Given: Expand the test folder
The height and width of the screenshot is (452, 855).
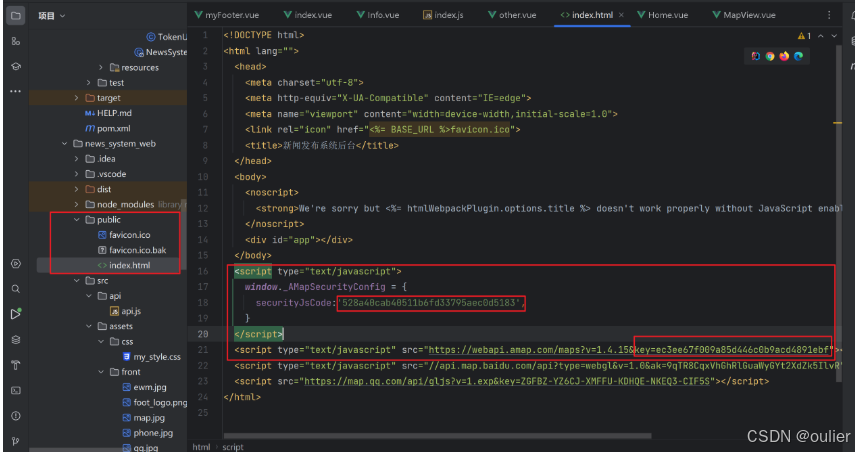Looking at the screenshot, I should tap(89, 83).
